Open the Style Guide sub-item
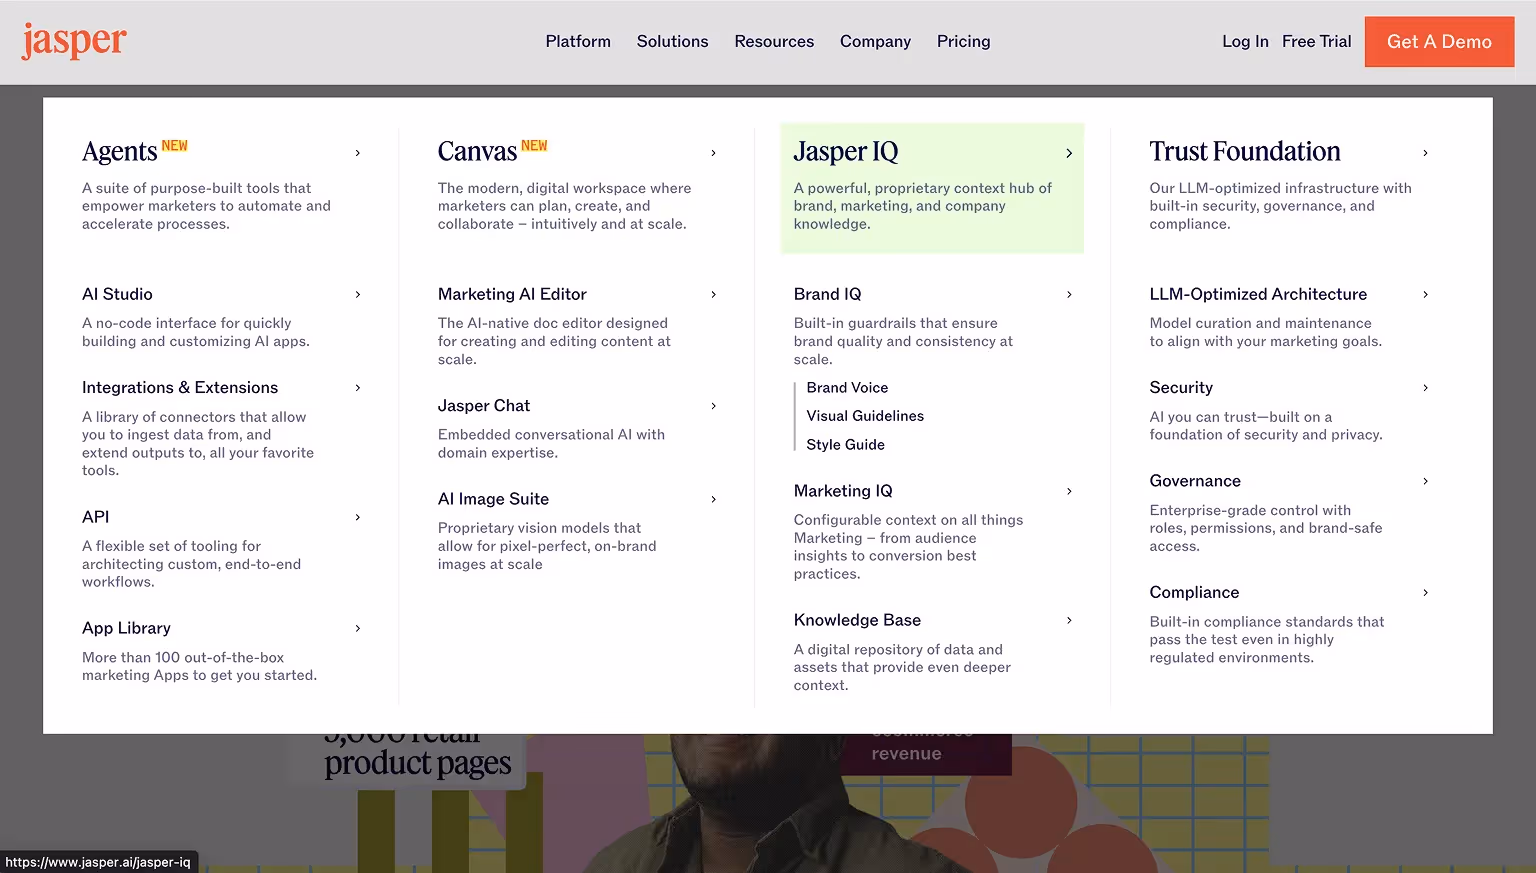1536x873 pixels. [x=845, y=445]
